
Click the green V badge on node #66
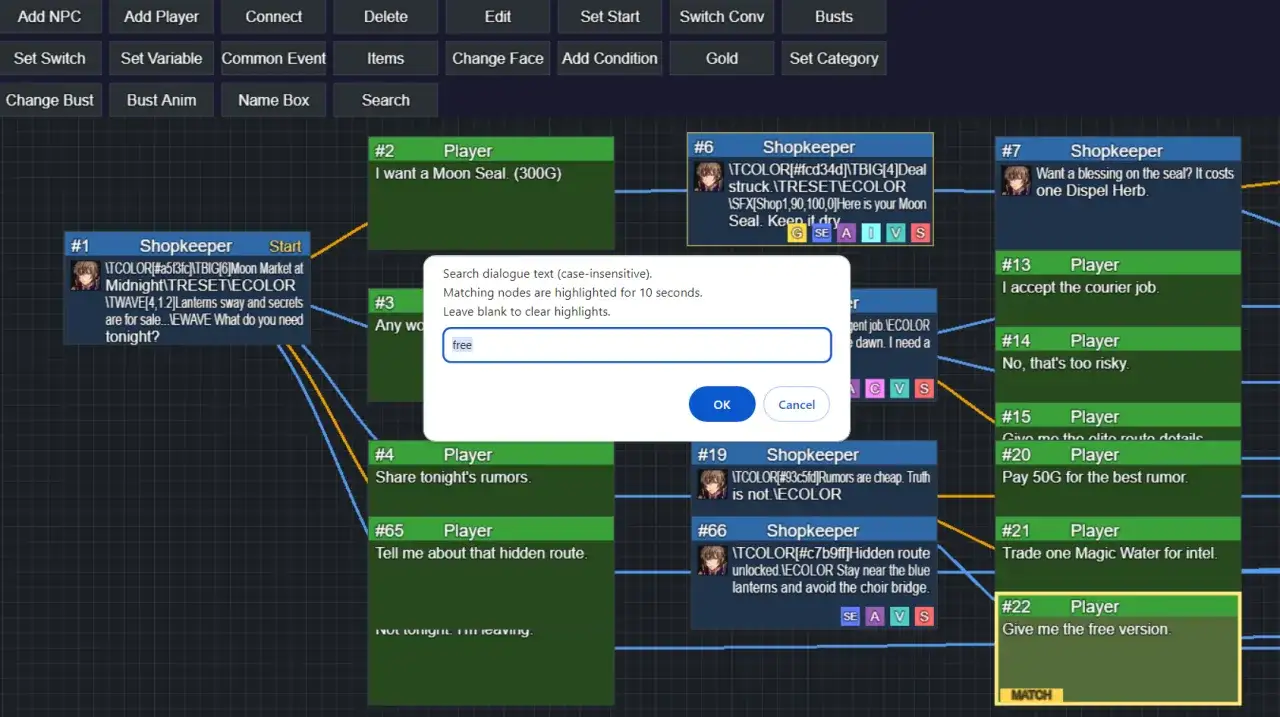(x=900, y=617)
